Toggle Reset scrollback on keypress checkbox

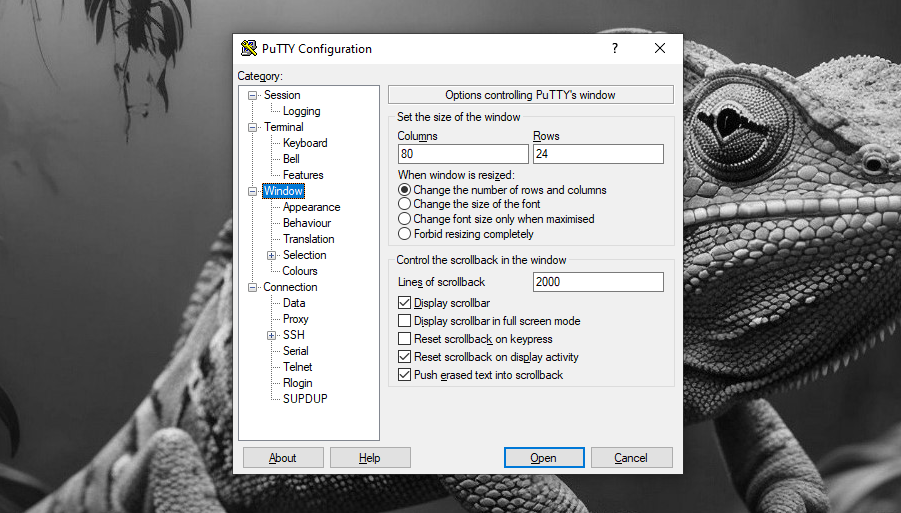point(405,339)
